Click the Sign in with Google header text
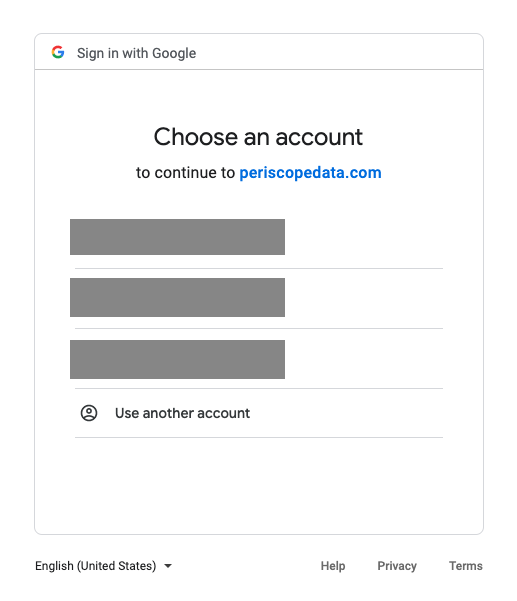517x601 pixels. pos(136,53)
